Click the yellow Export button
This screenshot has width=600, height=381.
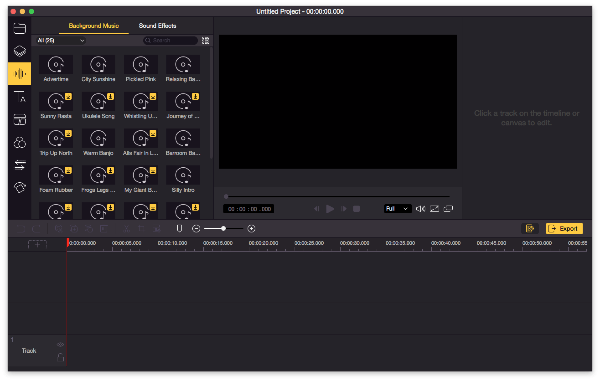pyautogui.click(x=564, y=228)
